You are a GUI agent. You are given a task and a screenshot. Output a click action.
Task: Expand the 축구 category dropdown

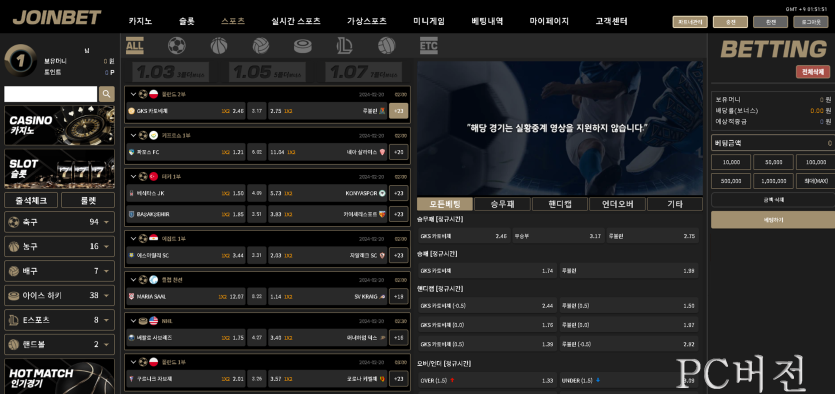point(107,222)
